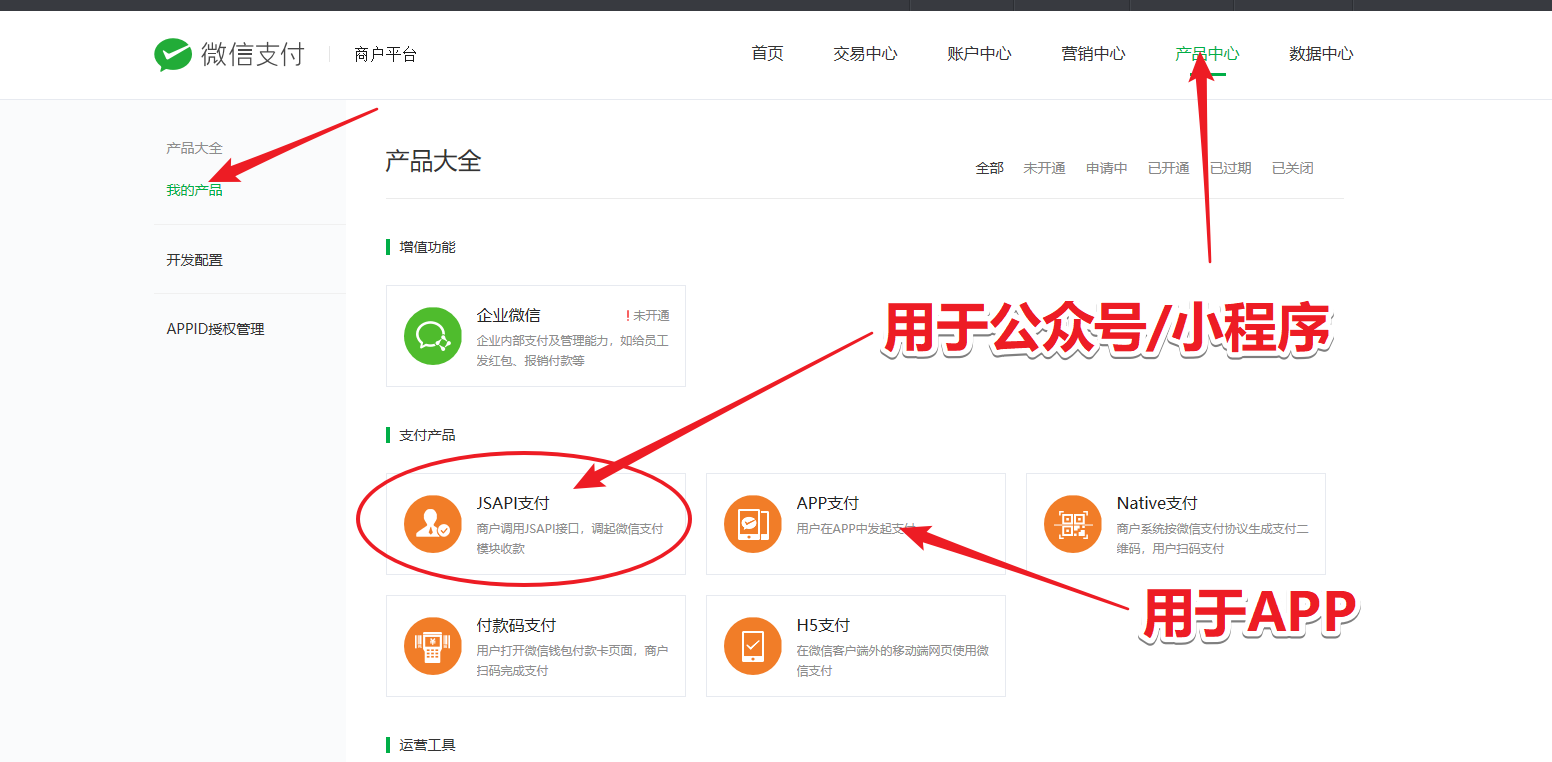Click the H5支付 card description text
1552x762 pixels.
(892, 660)
